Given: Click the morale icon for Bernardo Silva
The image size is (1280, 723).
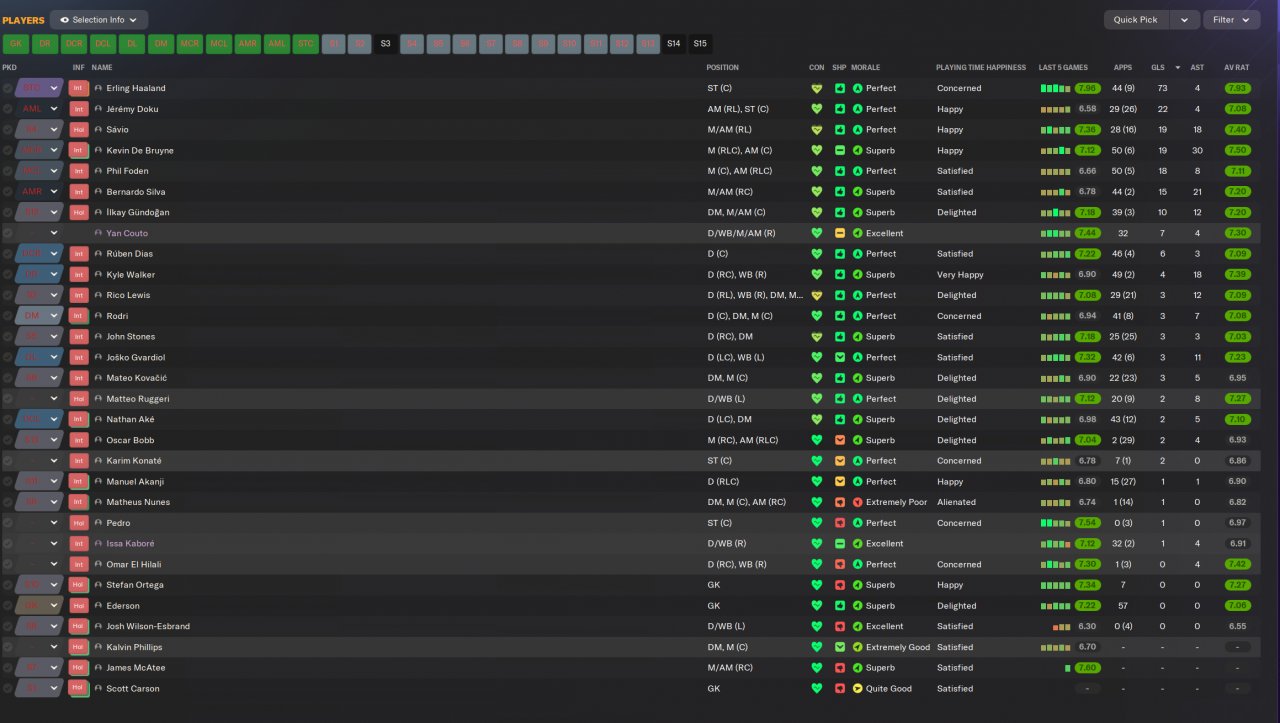Looking at the screenshot, I should pos(857,192).
